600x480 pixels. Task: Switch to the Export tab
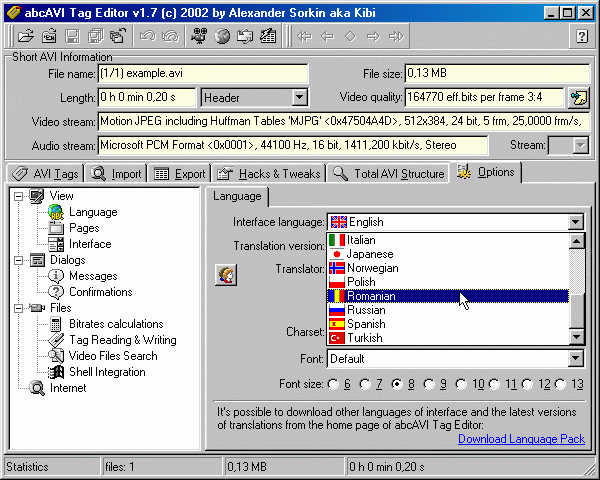179,174
